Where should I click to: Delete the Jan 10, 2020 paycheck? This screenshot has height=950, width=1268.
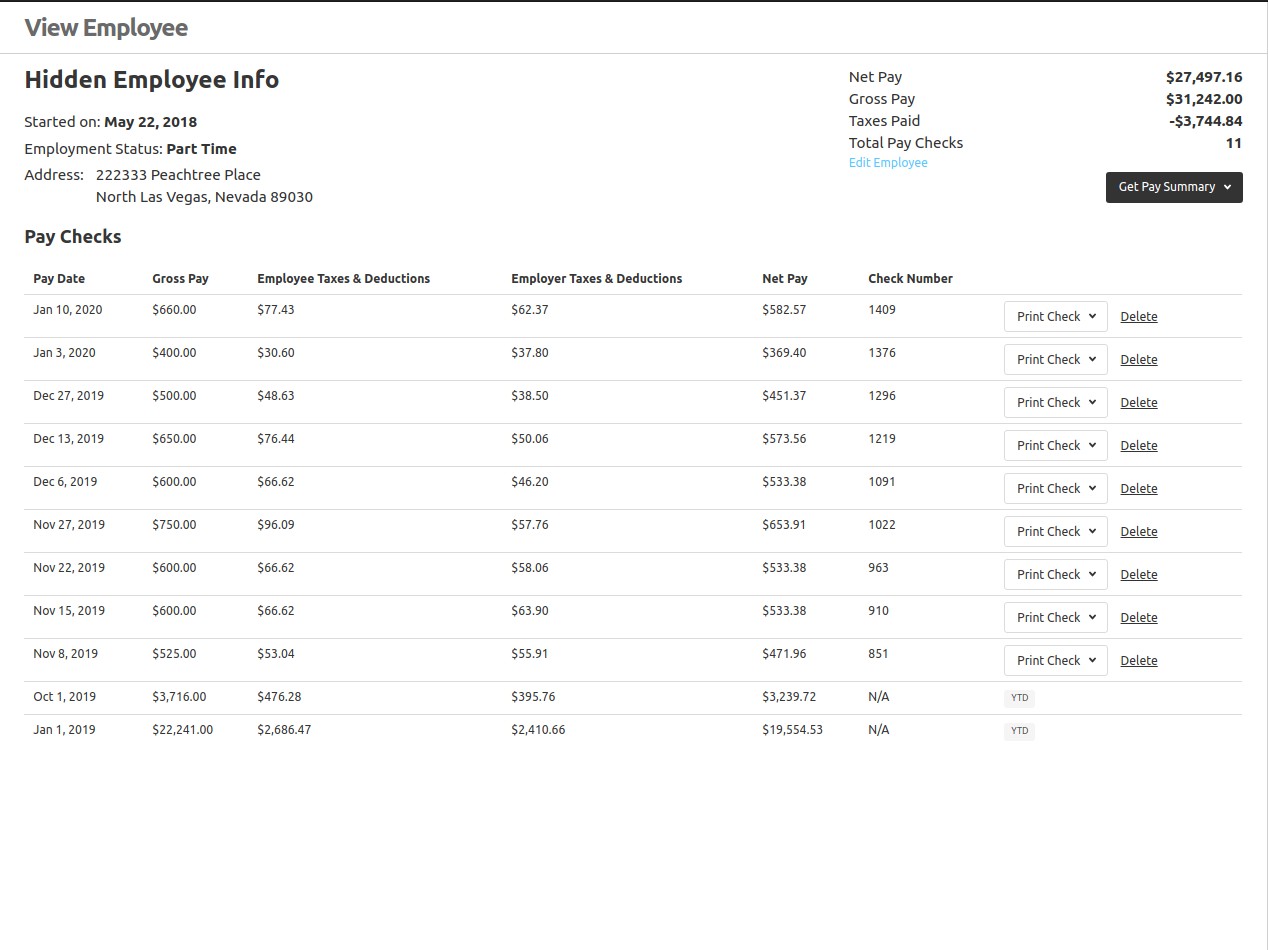pyautogui.click(x=1138, y=316)
